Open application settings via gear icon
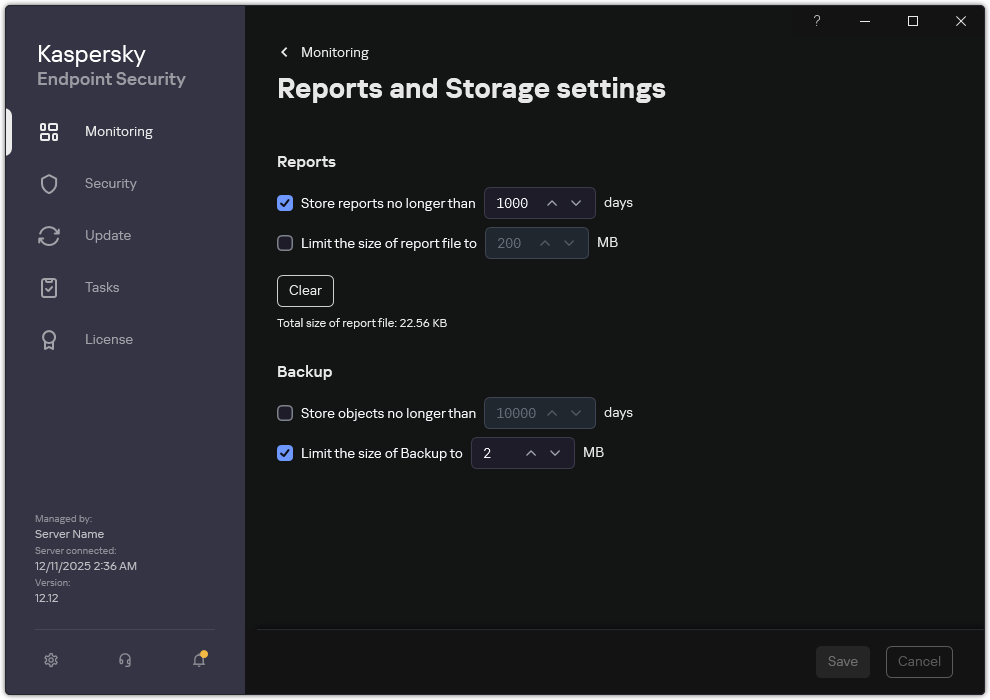The width and height of the screenshot is (990, 700). [x=50, y=660]
